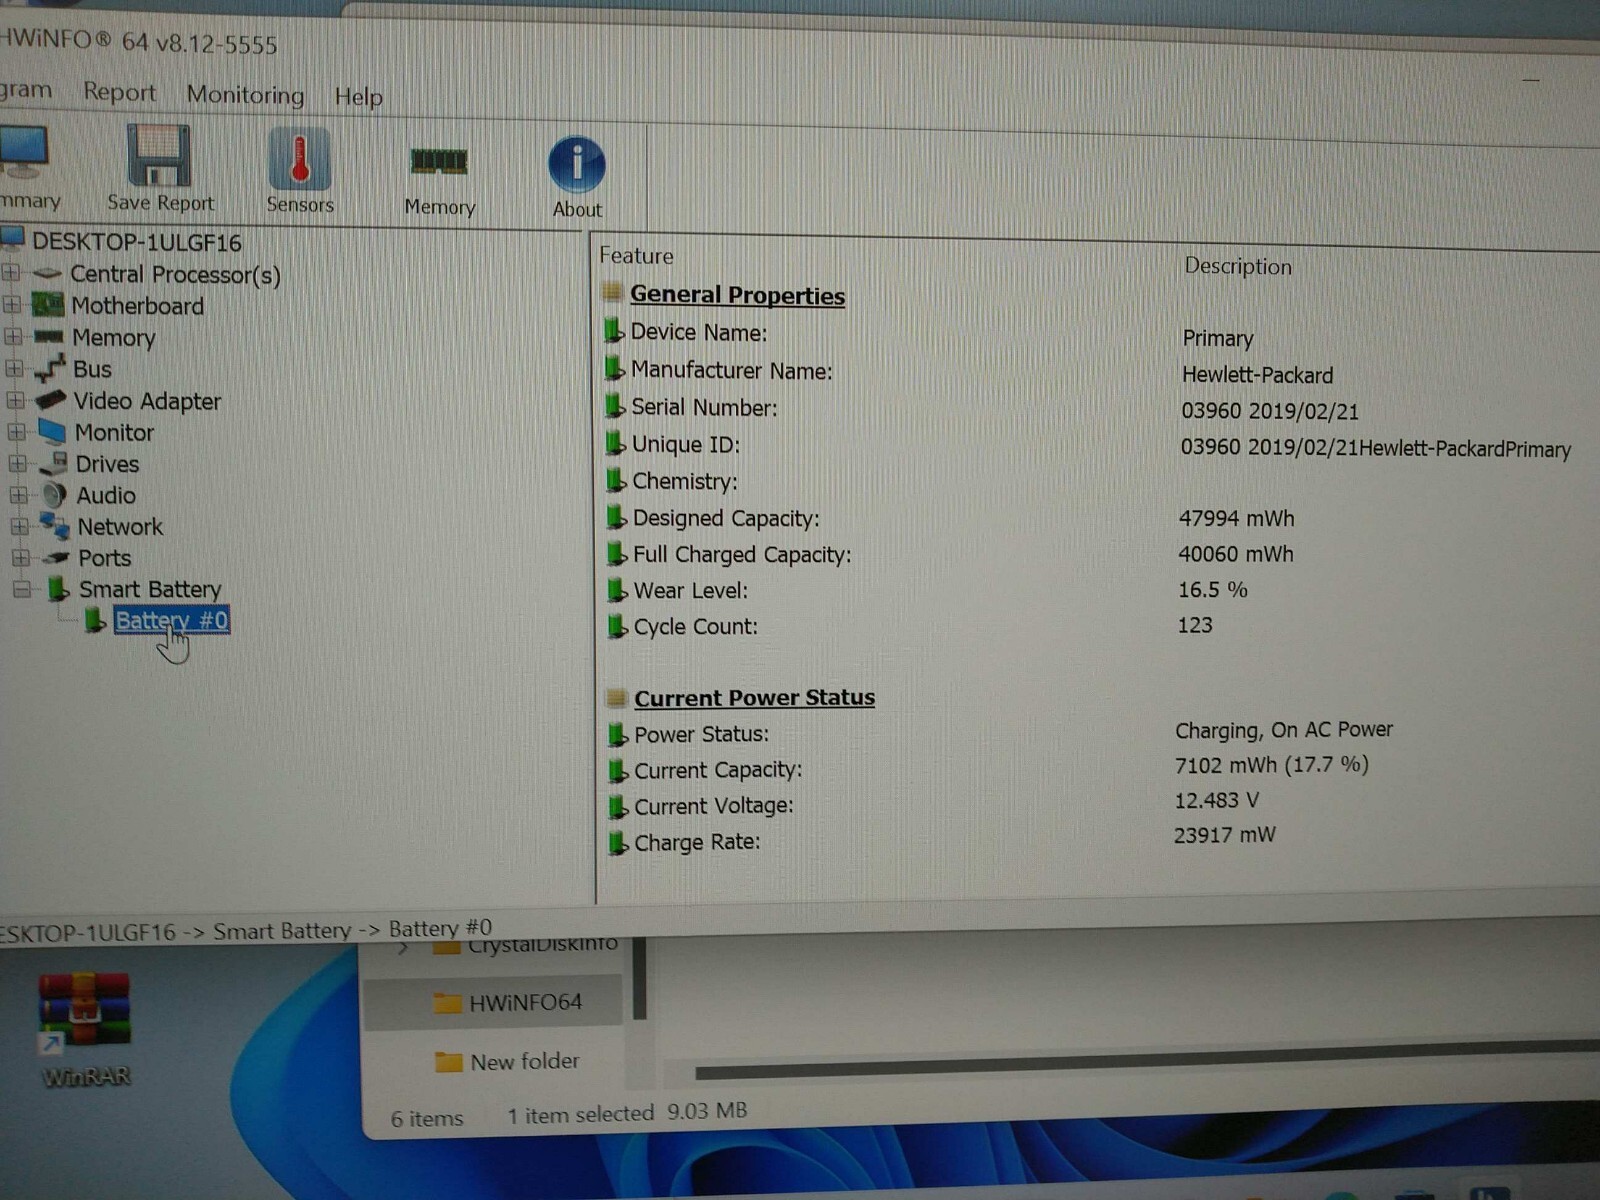The image size is (1600, 1200).
Task: Click the Motherboard board icon
Action: (x=47, y=303)
